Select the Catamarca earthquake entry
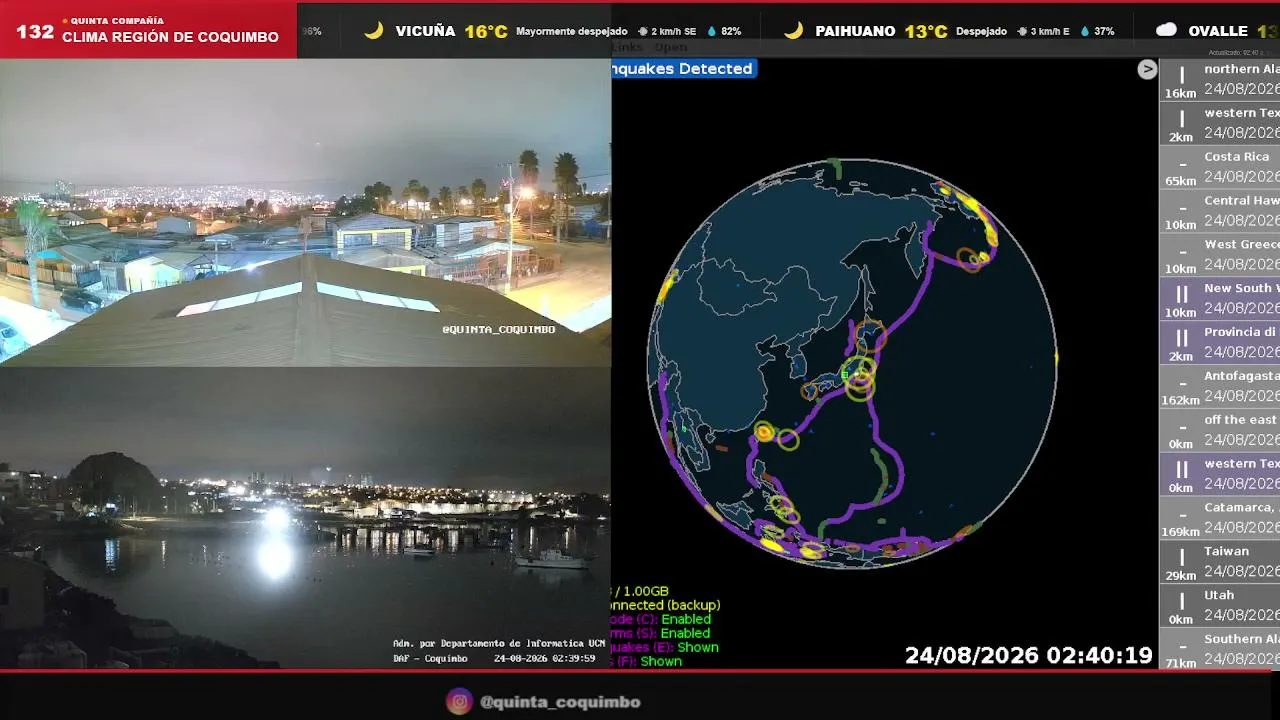1280x720 pixels. click(1220, 520)
